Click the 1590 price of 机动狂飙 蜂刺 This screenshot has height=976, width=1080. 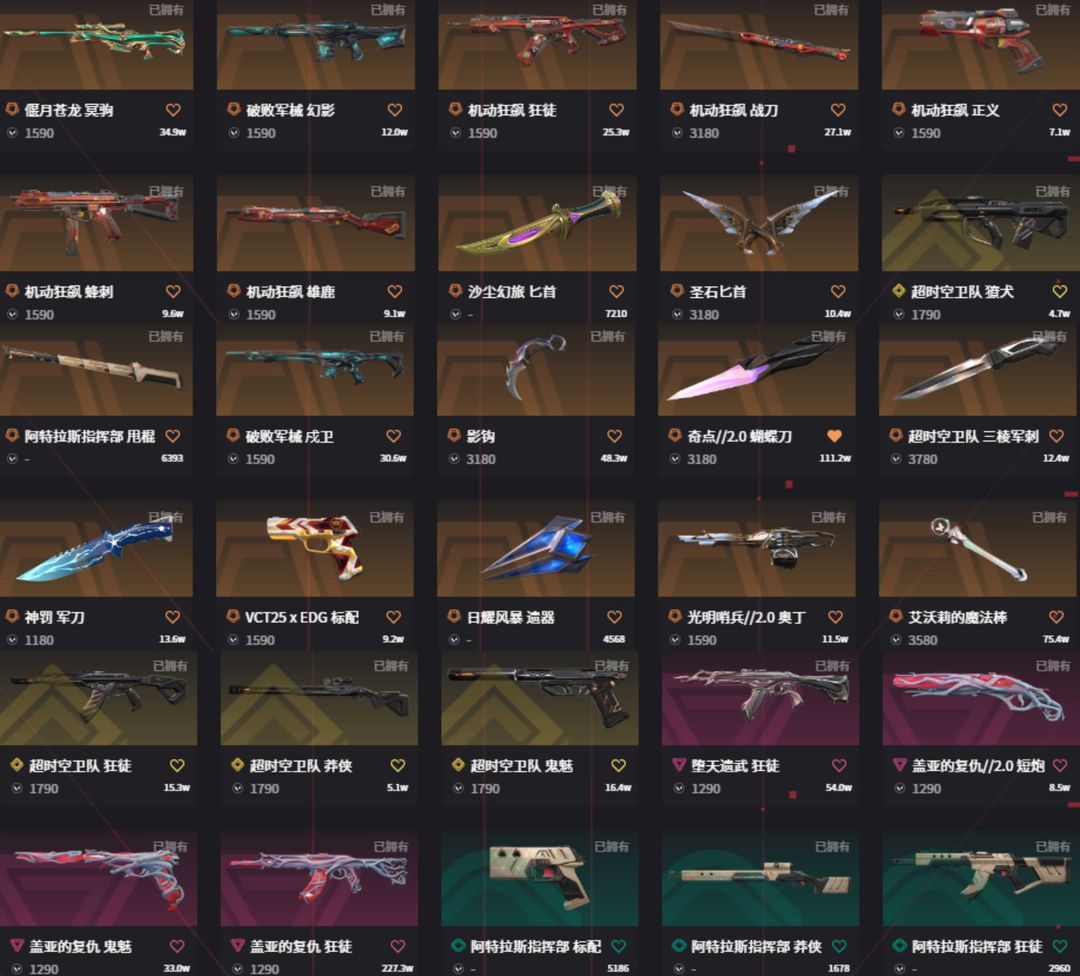tap(39, 315)
